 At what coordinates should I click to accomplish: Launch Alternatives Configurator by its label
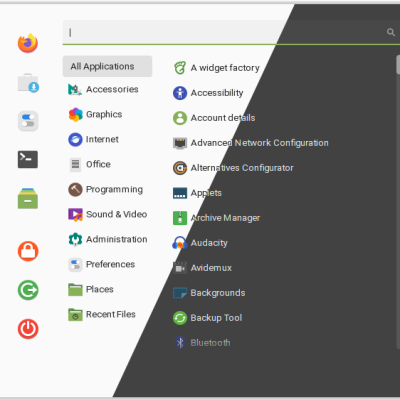pyautogui.click(x=242, y=168)
